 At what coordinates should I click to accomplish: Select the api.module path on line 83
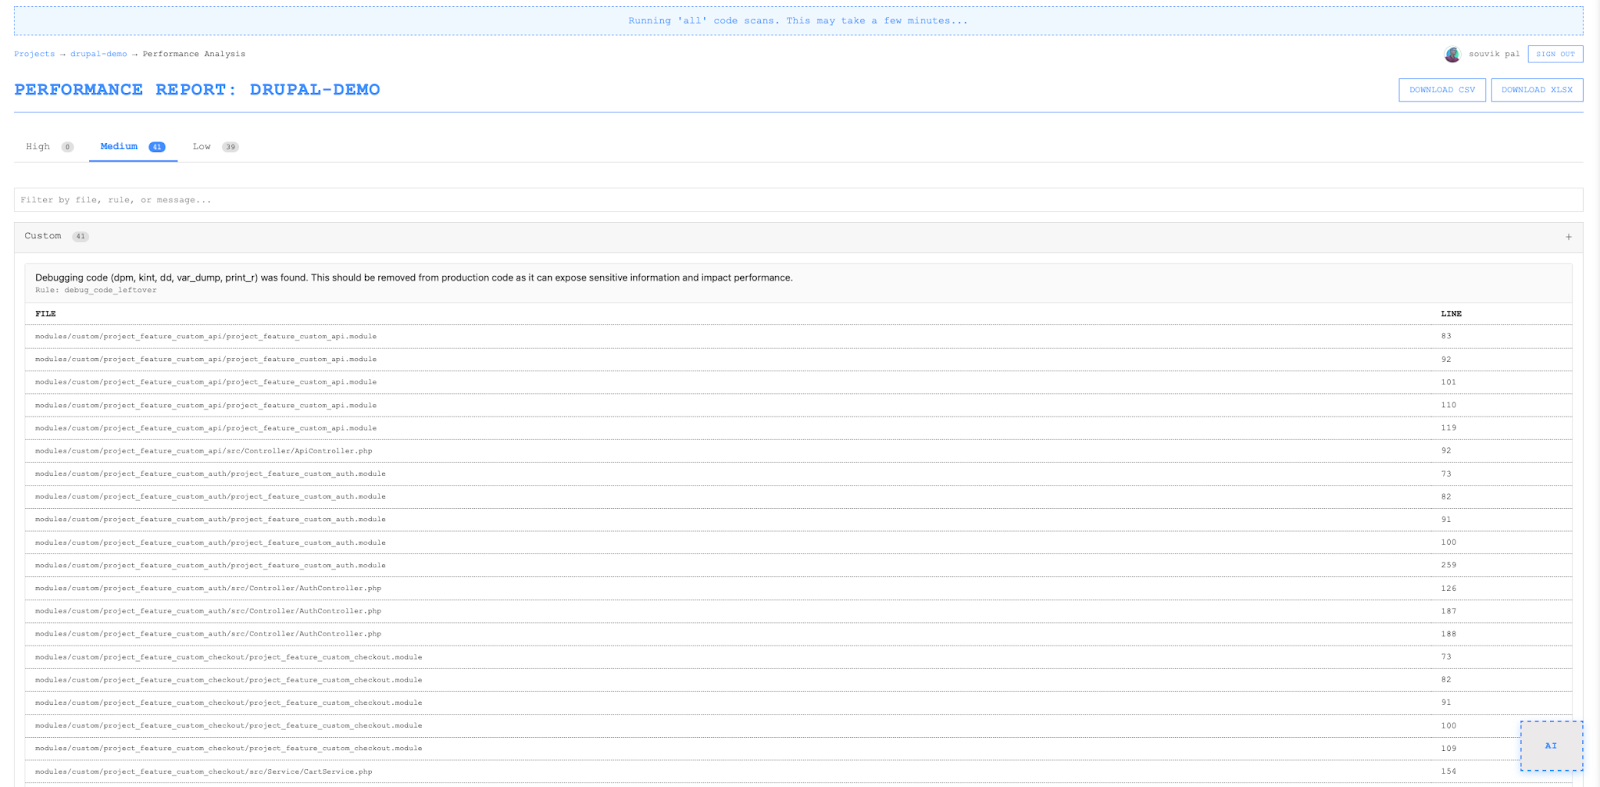coord(206,336)
